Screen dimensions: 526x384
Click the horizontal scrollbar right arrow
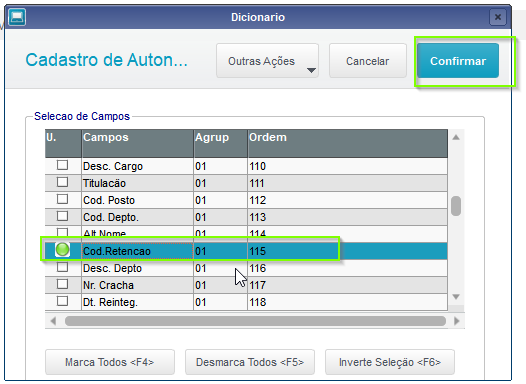(457, 321)
